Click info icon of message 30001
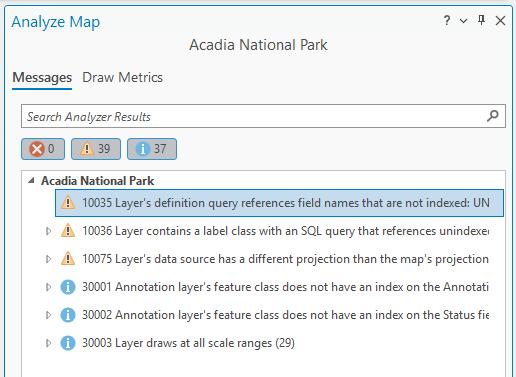The image size is (516, 377). pos(68,287)
